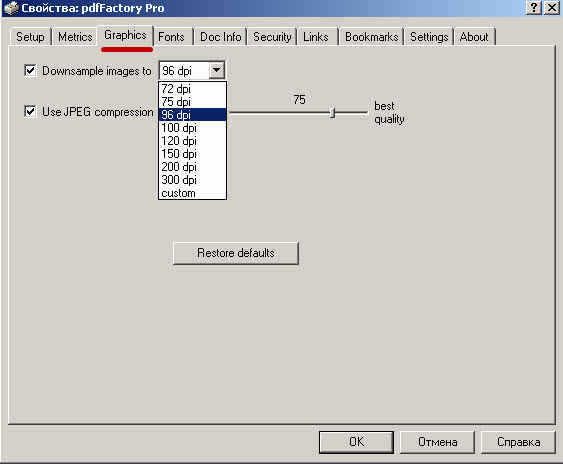Switch to the Settings tab
This screenshot has height=464, width=563.
point(429,37)
